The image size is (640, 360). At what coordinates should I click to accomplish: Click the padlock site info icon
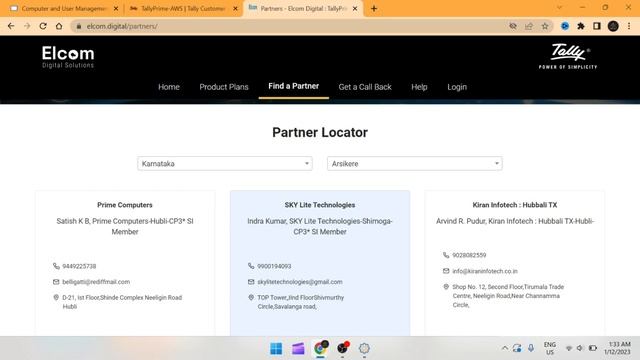click(x=79, y=26)
